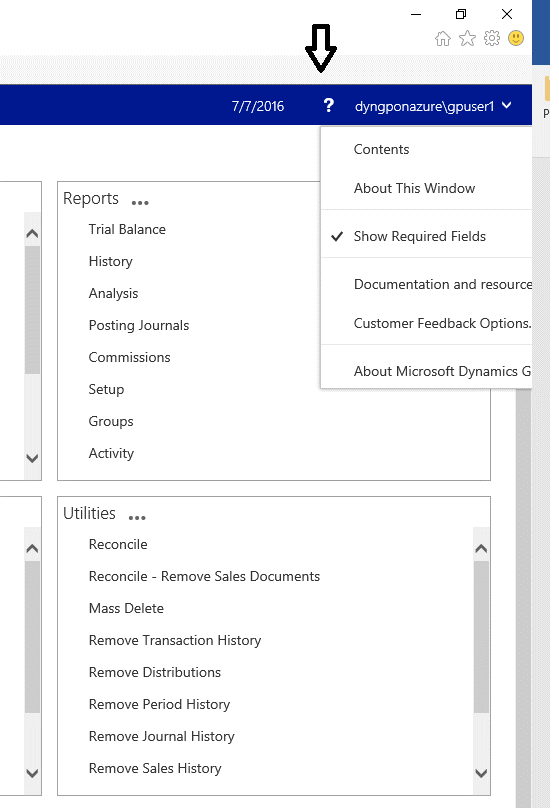Click scroll-up arrow left of Reports

[x=32, y=233]
